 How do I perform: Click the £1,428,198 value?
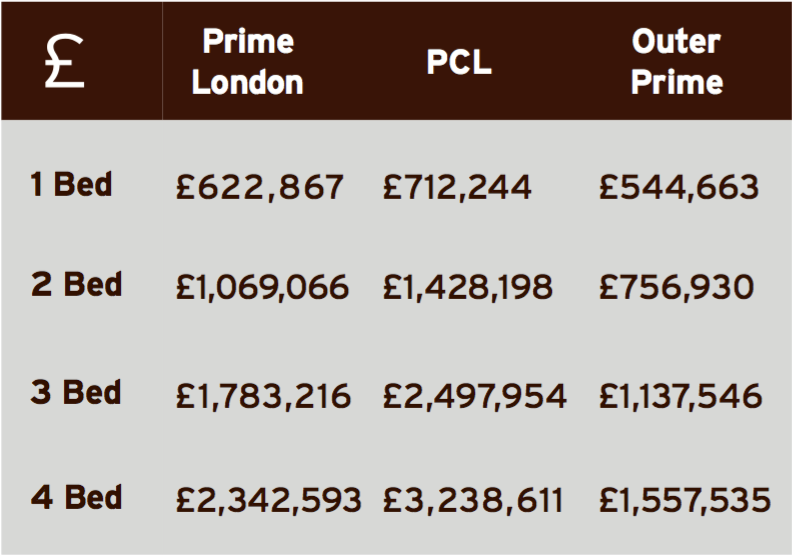(467, 288)
